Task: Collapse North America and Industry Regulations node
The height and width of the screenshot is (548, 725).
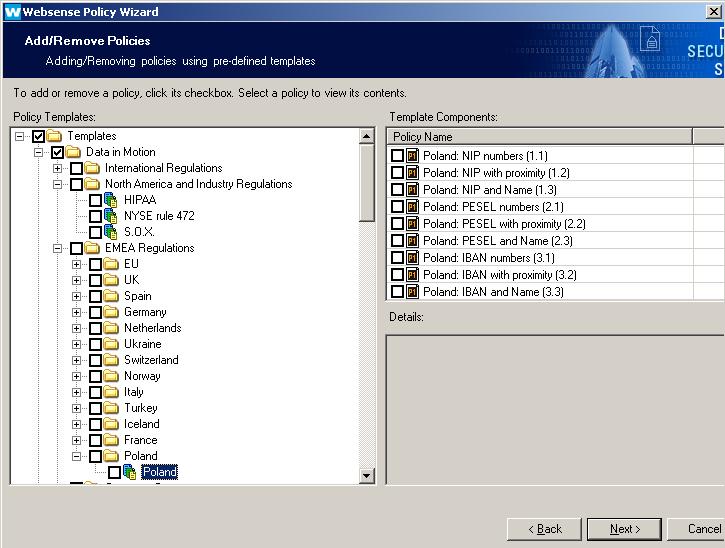Action: 57,184
